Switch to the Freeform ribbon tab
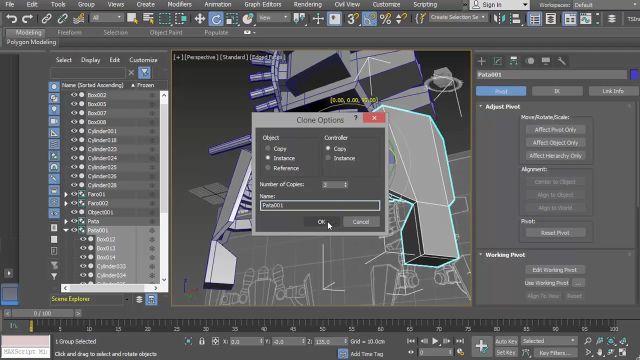The width and height of the screenshot is (640, 360). point(69,32)
